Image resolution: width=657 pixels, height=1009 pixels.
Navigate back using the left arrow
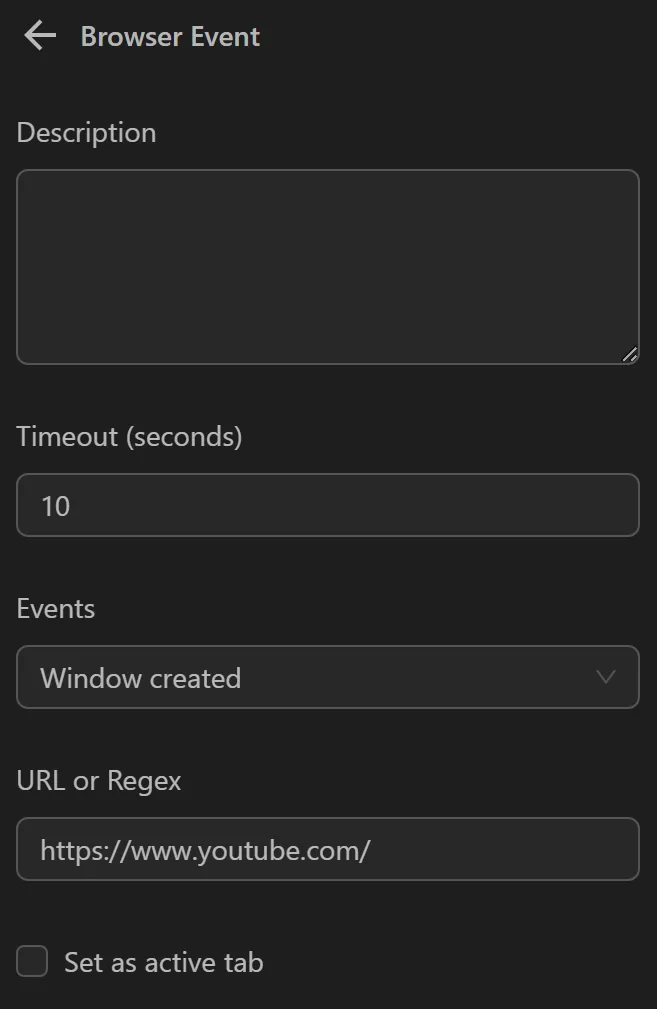pyautogui.click(x=37, y=35)
